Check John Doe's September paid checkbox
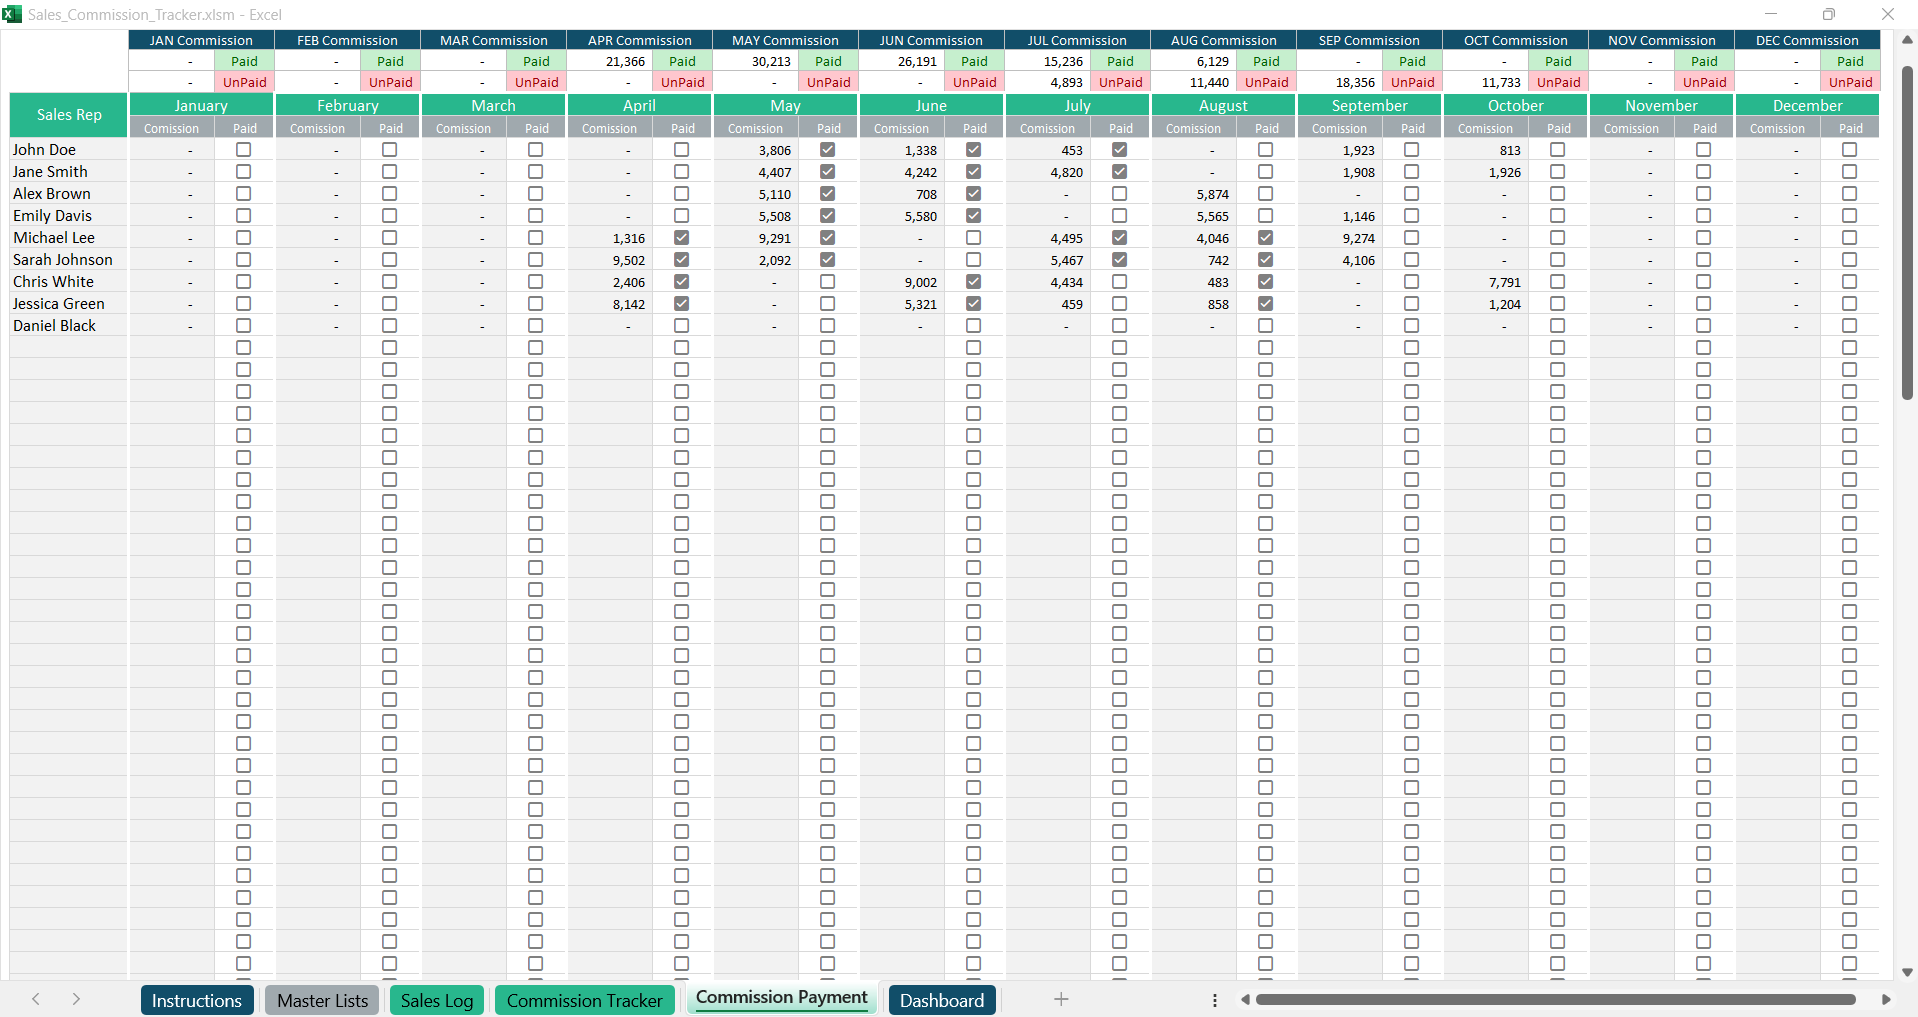The width and height of the screenshot is (1918, 1017). (x=1411, y=150)
